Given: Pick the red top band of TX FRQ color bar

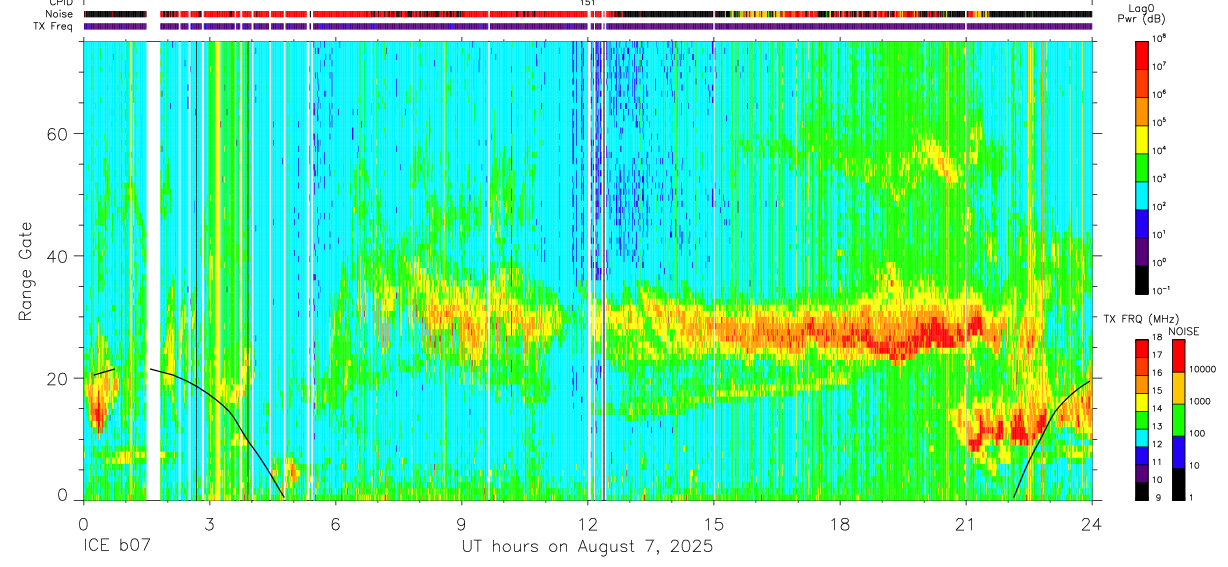Looking at the screenshot, I should point(1141,349).
